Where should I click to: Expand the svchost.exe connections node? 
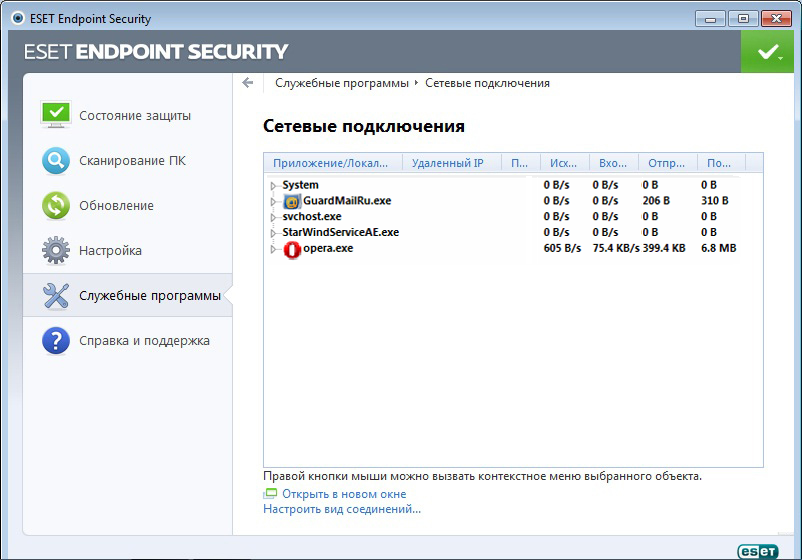[273, 217]
